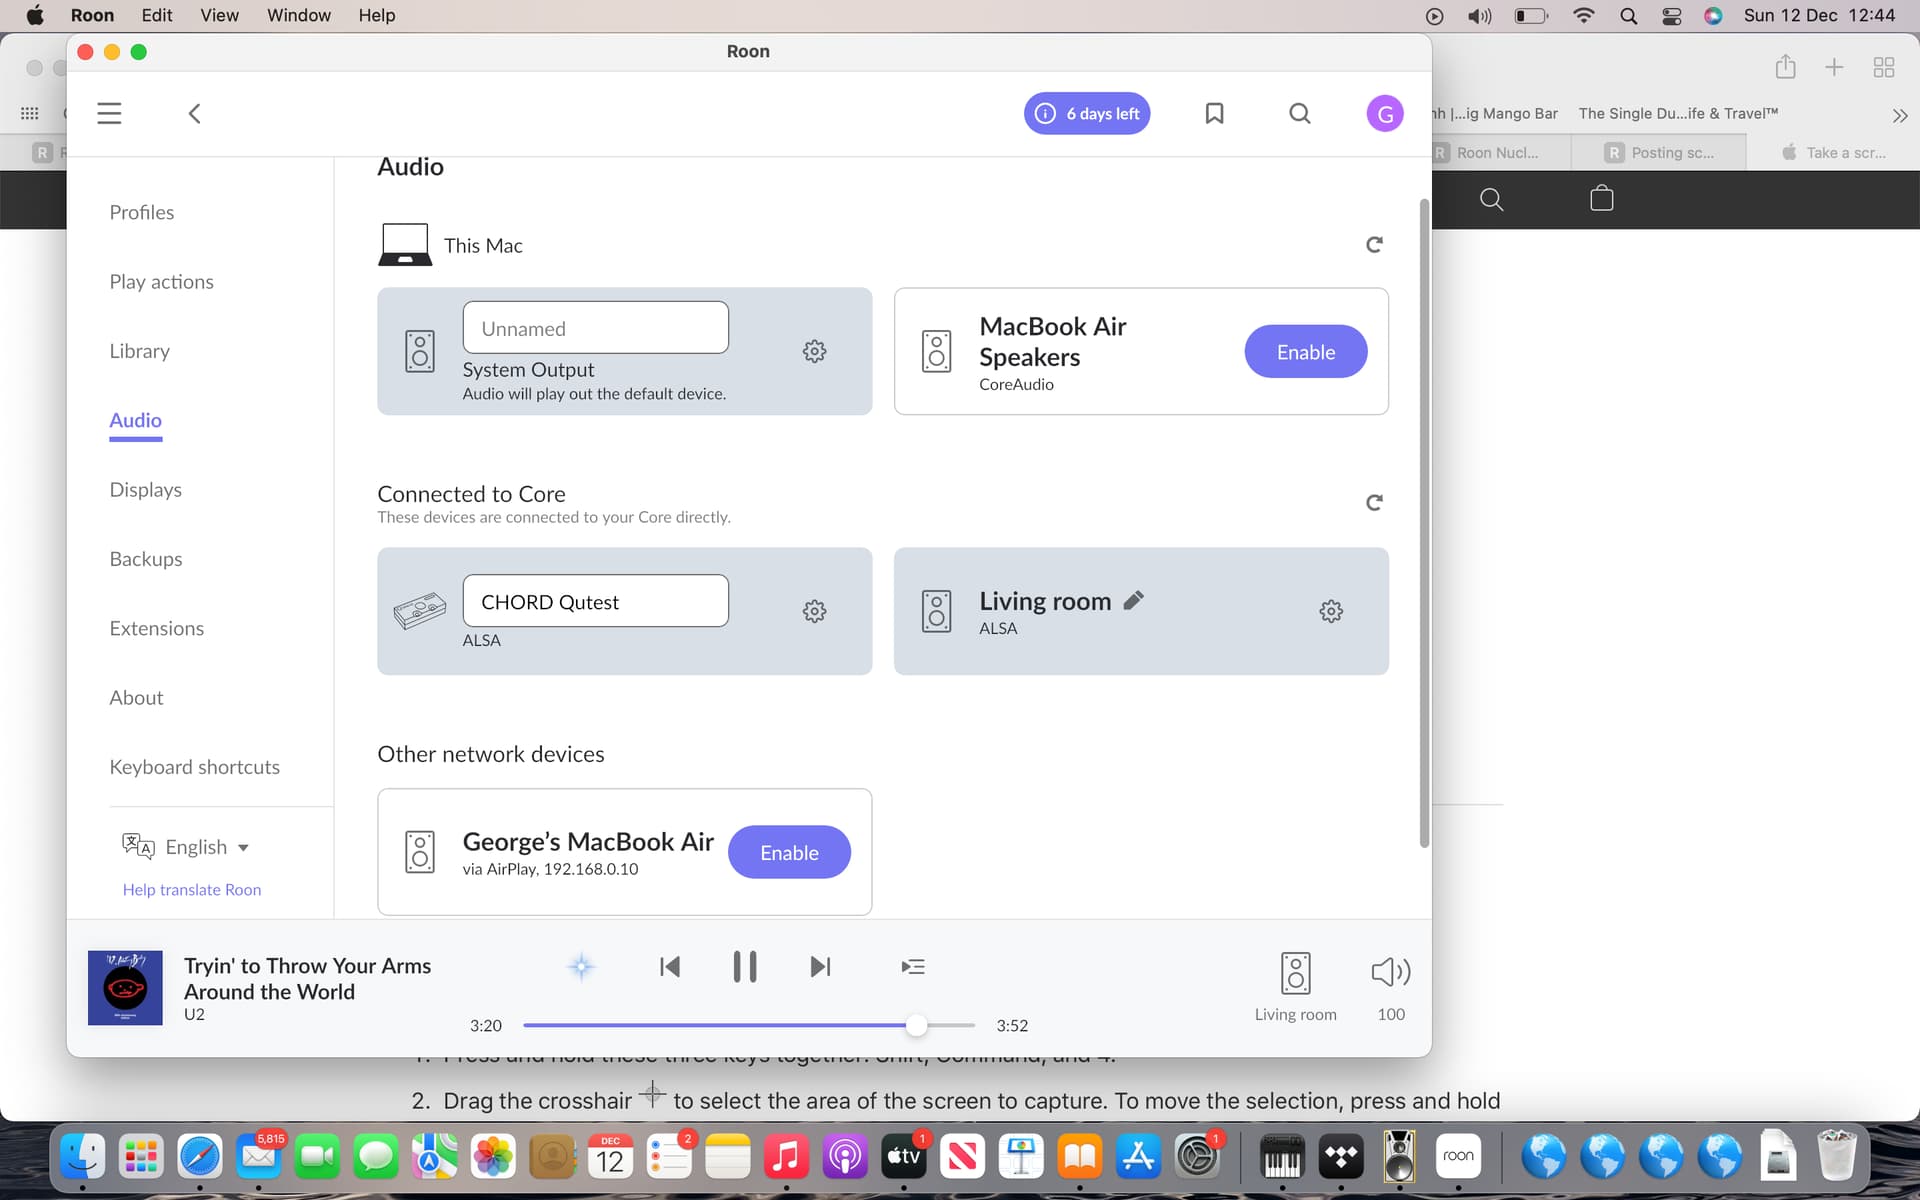Open Help translate Roon link
The image size is (1920, 1200).
pos(191,890)
